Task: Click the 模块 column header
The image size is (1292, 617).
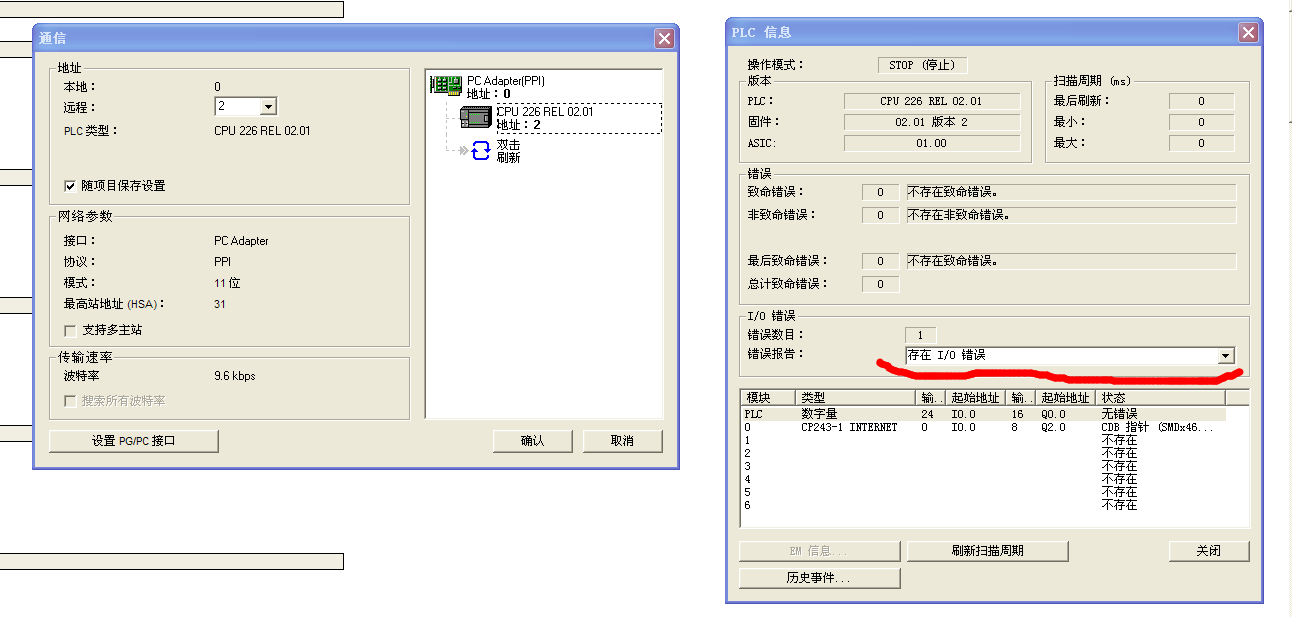Action: pyautogui.click(x=767, y=398)
